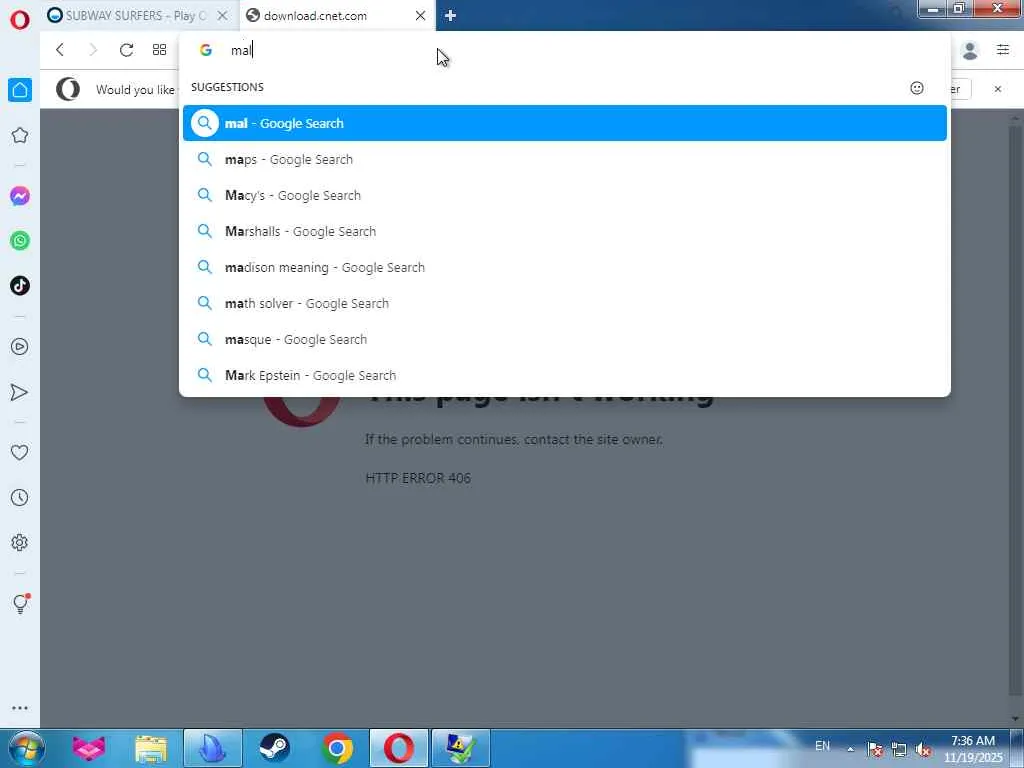
Task: Open the Speed Dial grid icon
Action: pyautogui.click(x=159, y=50)
